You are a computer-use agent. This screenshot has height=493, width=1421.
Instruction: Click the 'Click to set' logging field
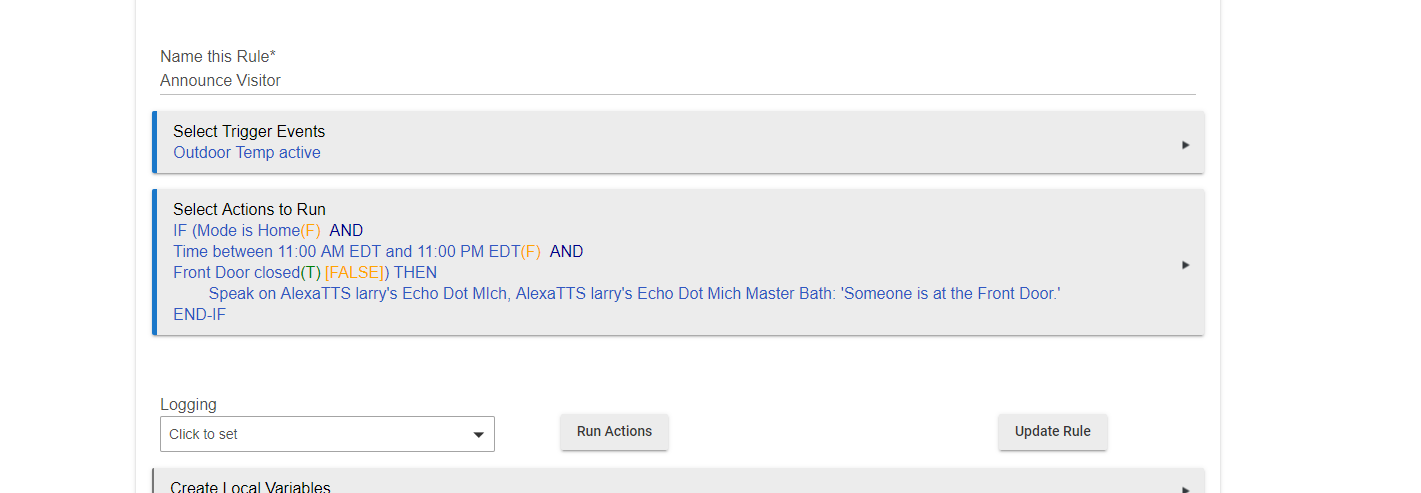click(x=327, y=434)
